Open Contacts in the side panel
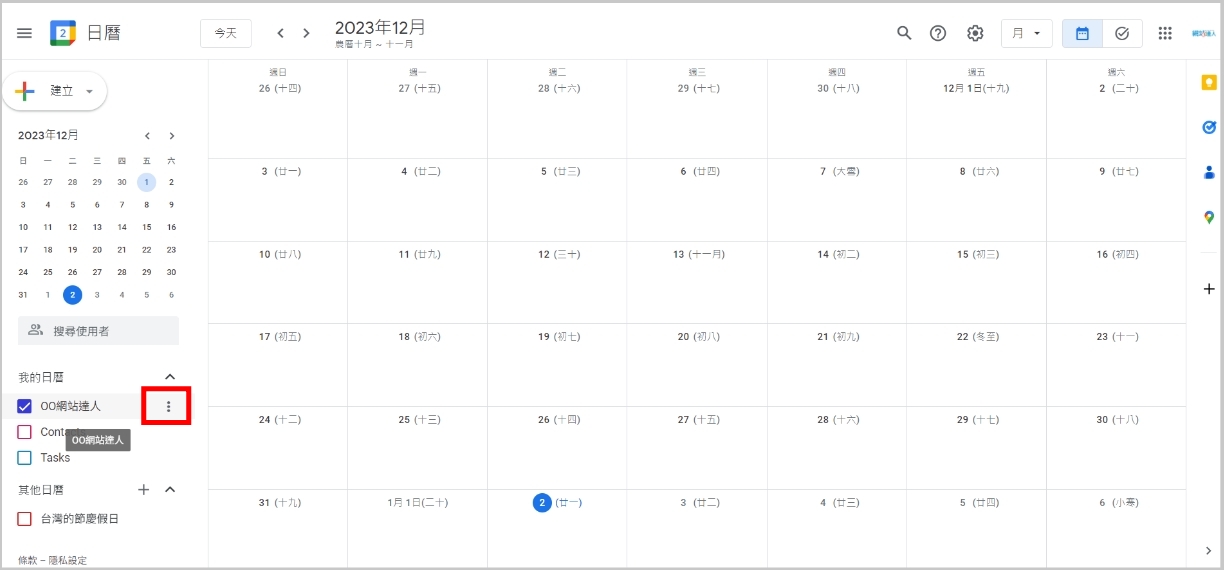 [x=1208, y=172]
